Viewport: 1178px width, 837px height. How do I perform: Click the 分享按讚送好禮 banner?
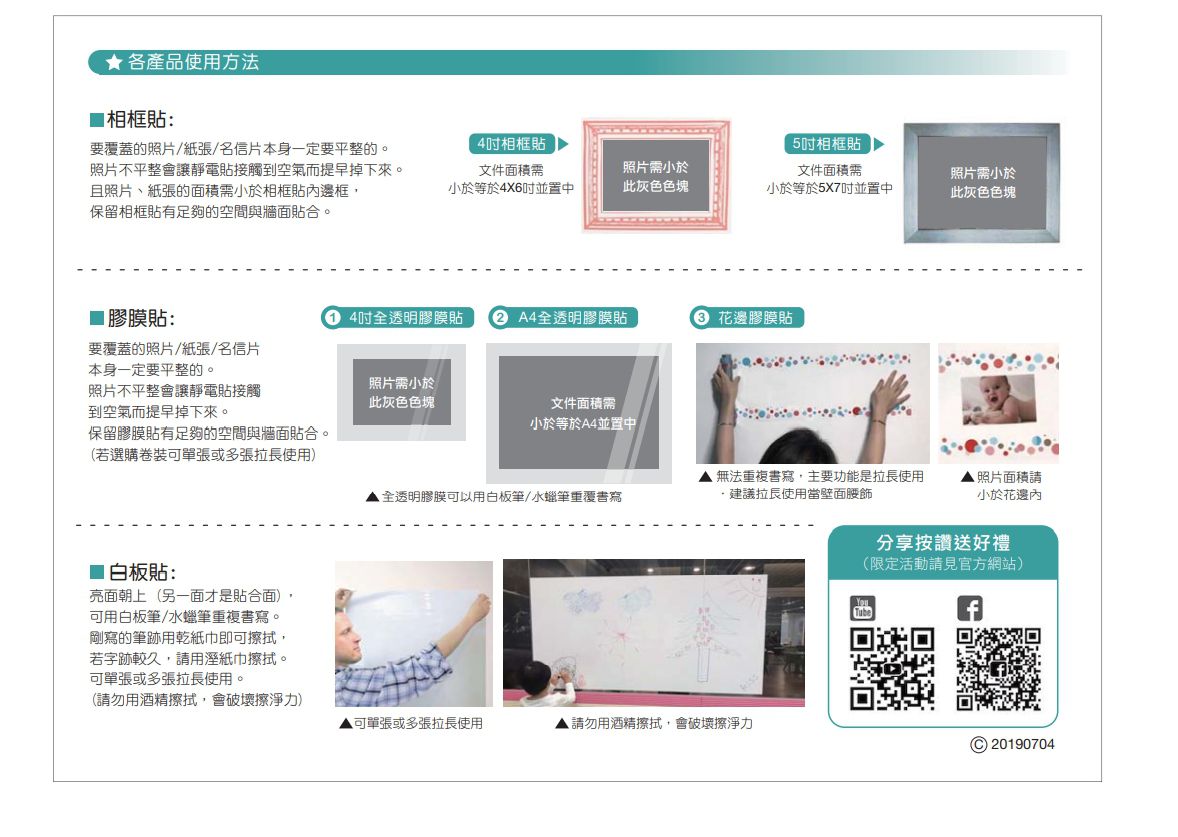(x=942, y=550)
